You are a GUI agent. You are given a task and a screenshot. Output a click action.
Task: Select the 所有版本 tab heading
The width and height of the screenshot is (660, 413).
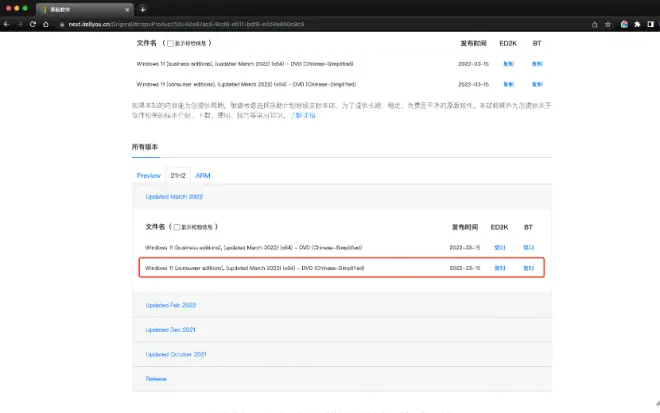tap(145, 147)
